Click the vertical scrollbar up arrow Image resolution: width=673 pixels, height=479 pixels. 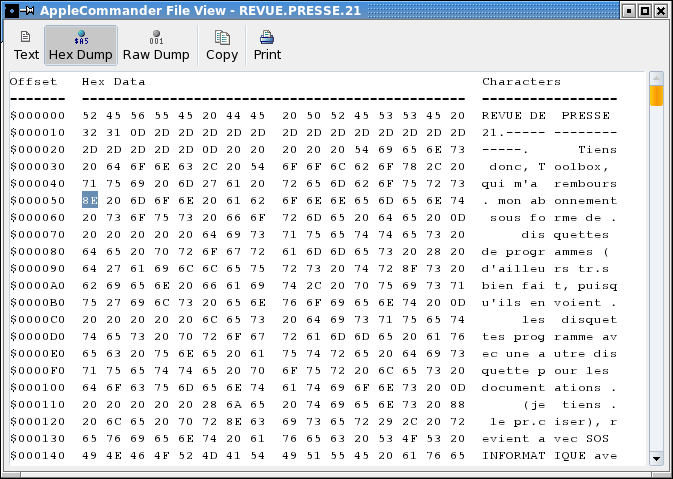click(656, 78)
